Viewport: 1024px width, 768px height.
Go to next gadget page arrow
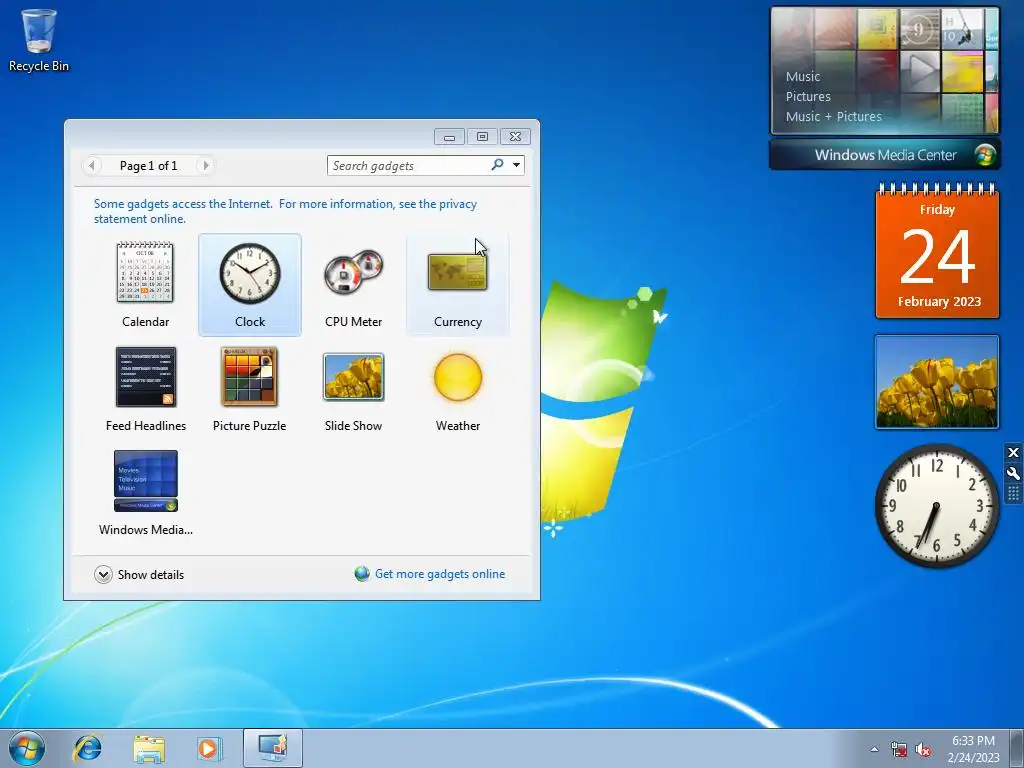coord(205,166)
